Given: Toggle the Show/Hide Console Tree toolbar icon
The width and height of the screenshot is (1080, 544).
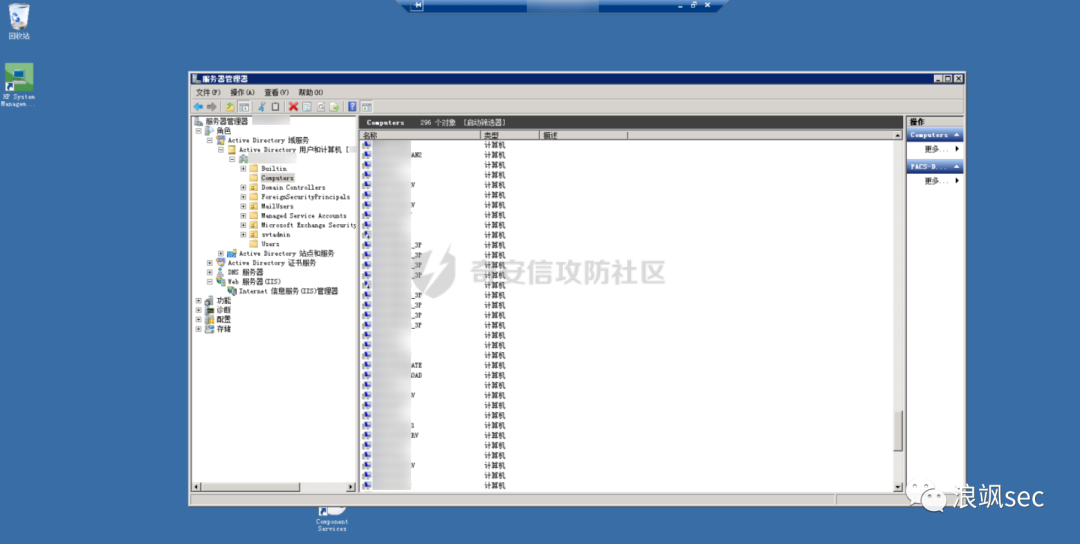Looking at the screenshot, I should point(244,107).
